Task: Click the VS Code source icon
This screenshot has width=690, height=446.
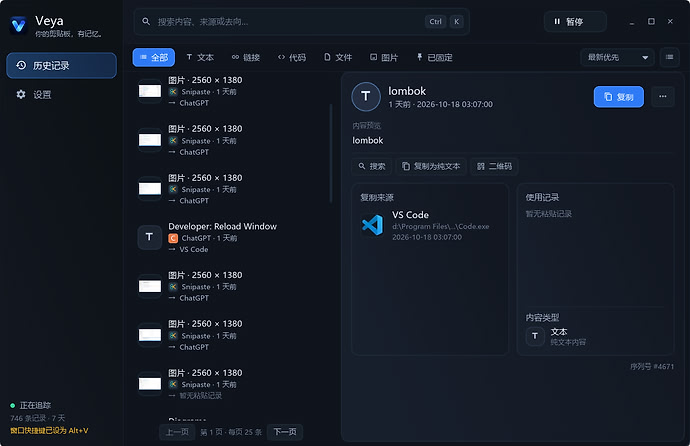Action: 372,225
